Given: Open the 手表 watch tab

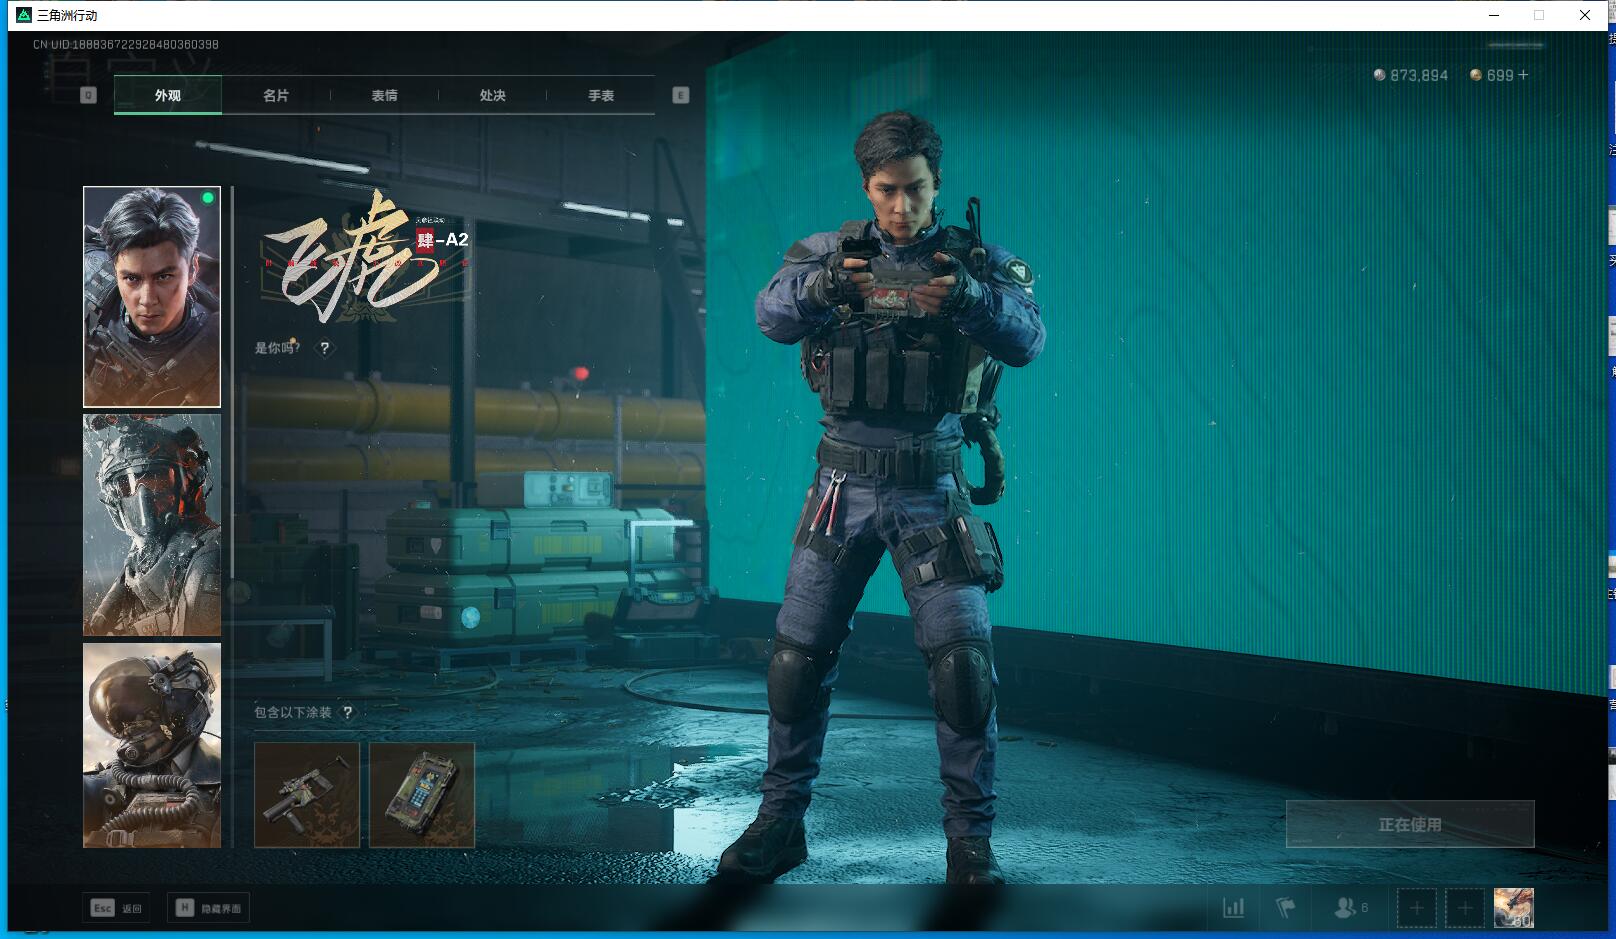Looking at the screenshot, I should pos(600,95).
